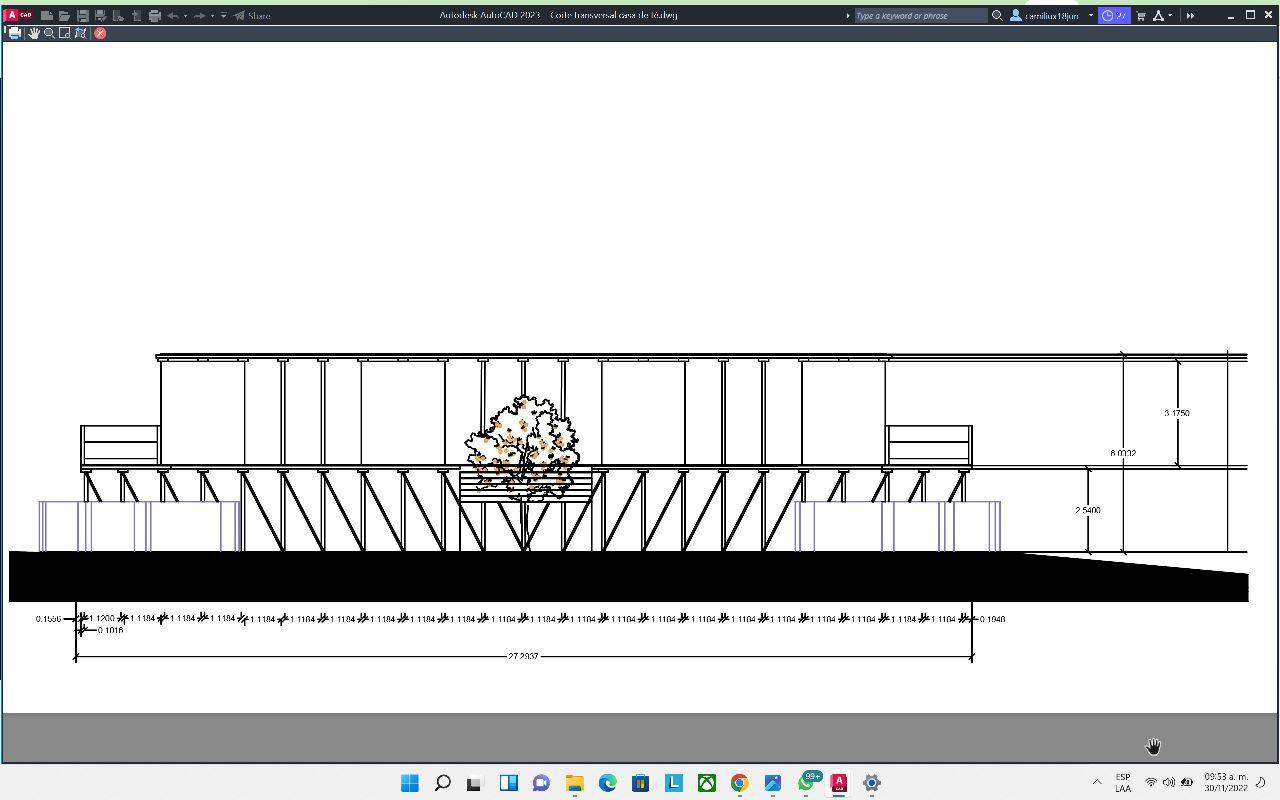1280x800 pixels.
Task: Open the Windows Start menu
Action: tap(410, 783)
